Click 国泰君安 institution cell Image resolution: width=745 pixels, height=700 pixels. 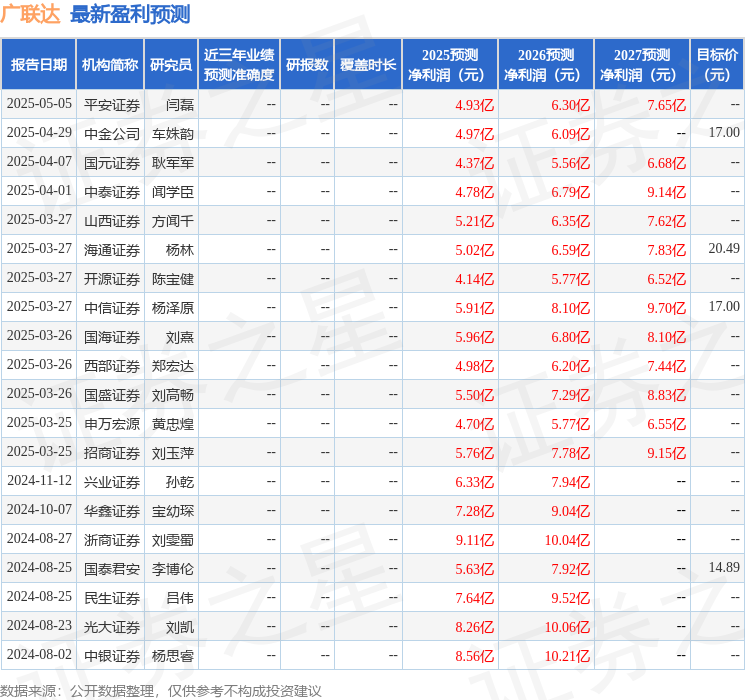point(112,569)
